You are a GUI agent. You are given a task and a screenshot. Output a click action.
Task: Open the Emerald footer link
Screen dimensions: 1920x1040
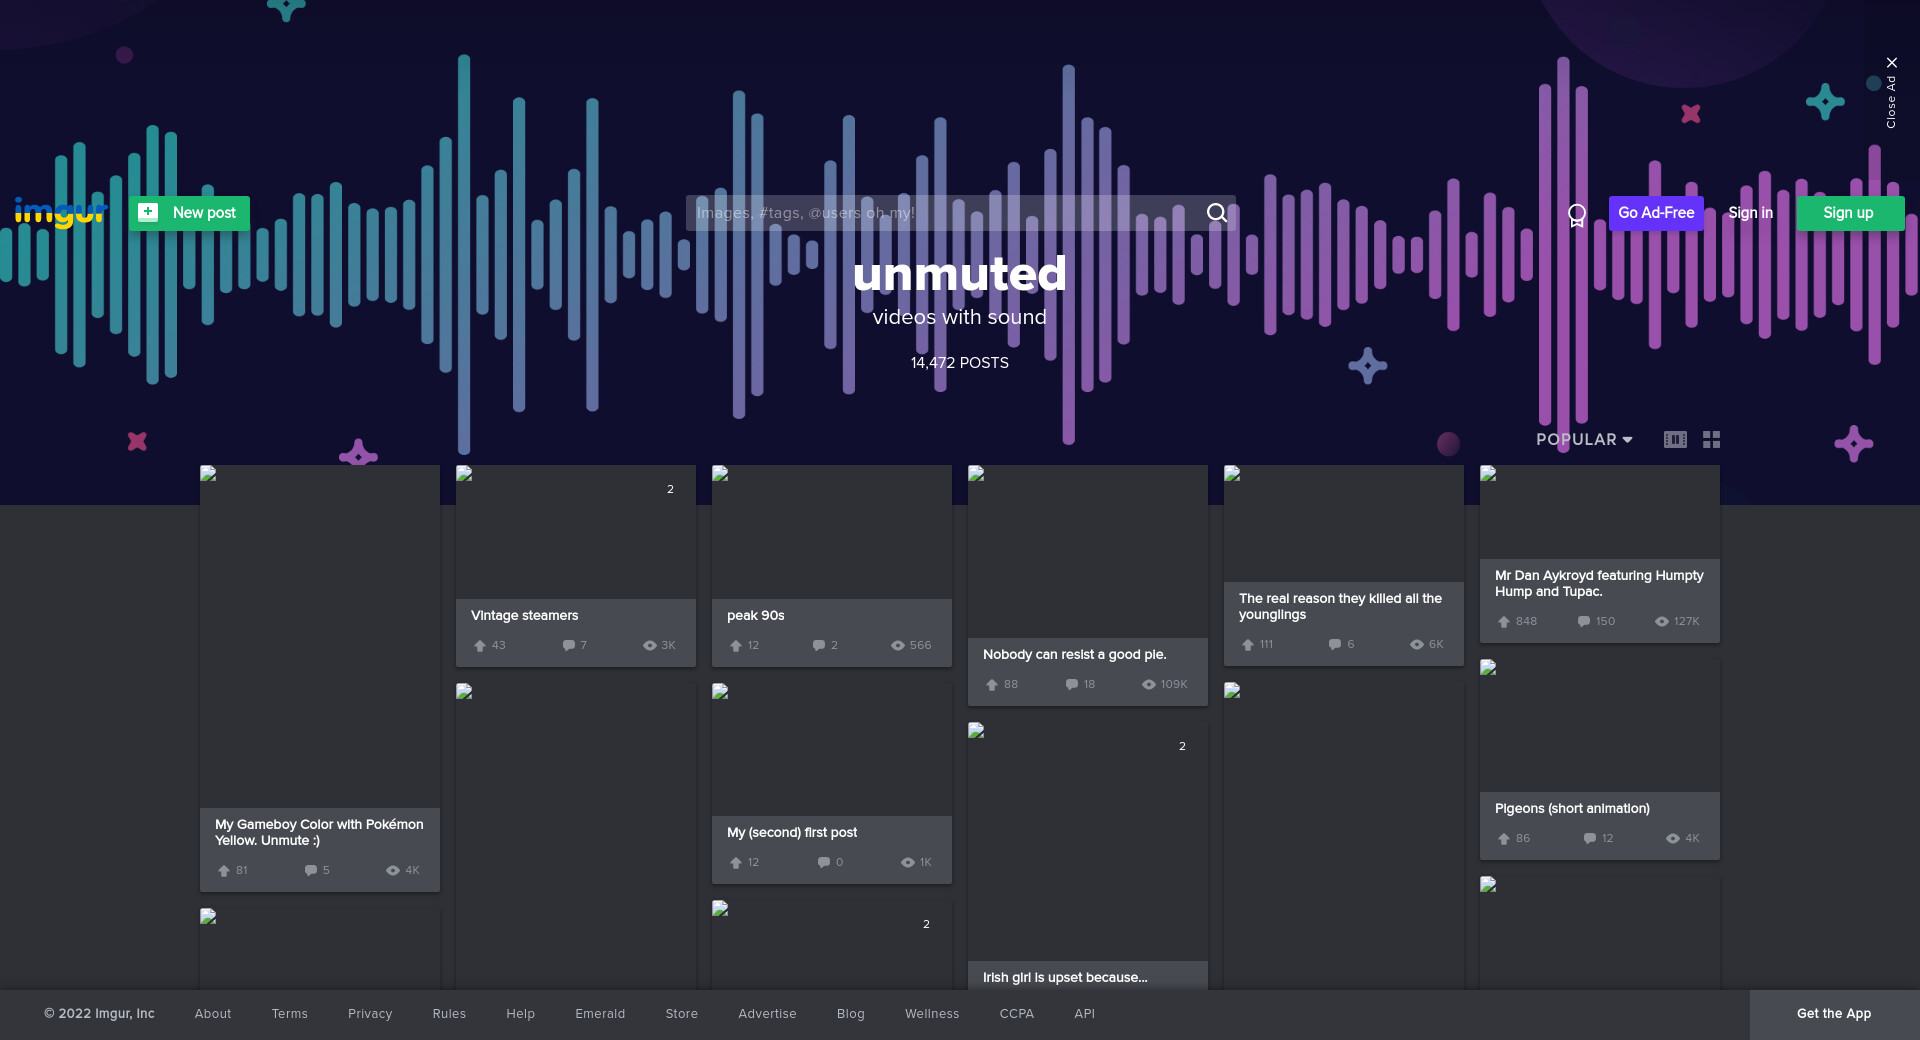[600, 1014]
